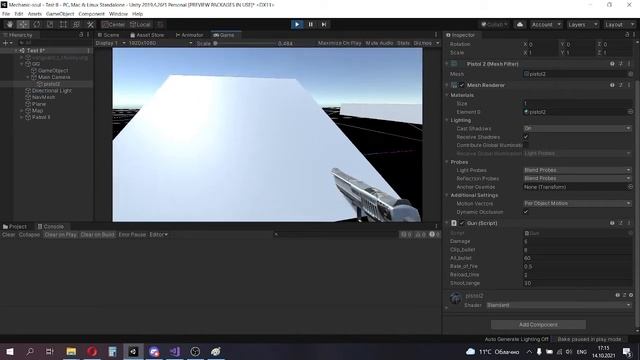Open the Component menu
Viewport: 640px width, 360px height.
pos(91,14)
